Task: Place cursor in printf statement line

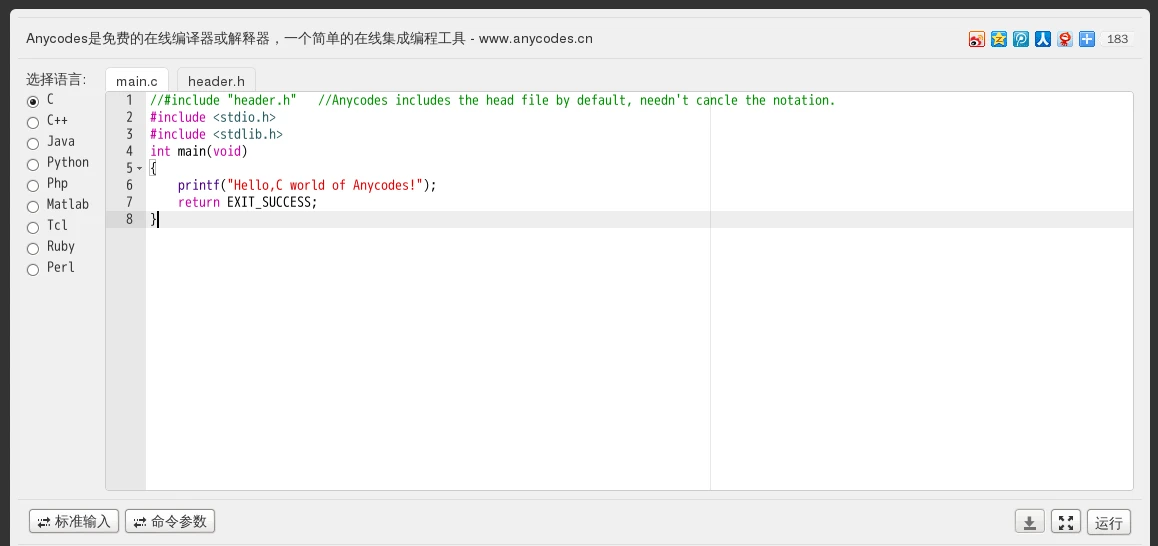Action: pyautogui.click(x=307, y=185)
